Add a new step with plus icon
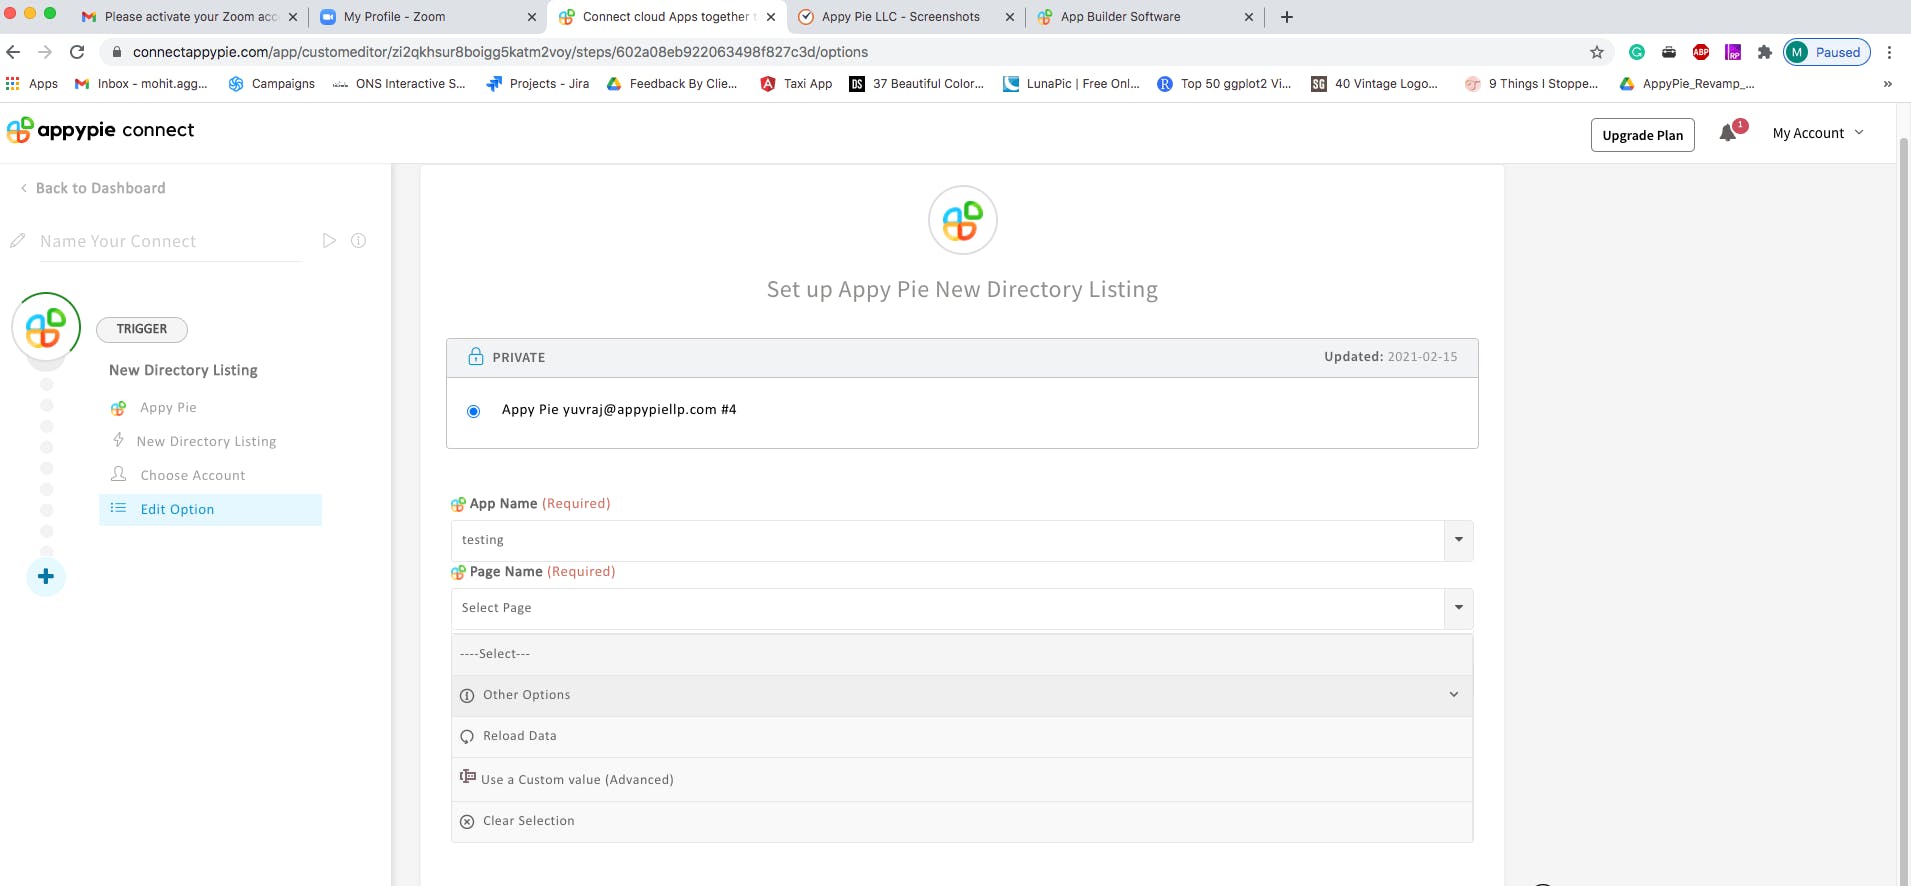This screenshot has width=1911, height=886. 46,576
